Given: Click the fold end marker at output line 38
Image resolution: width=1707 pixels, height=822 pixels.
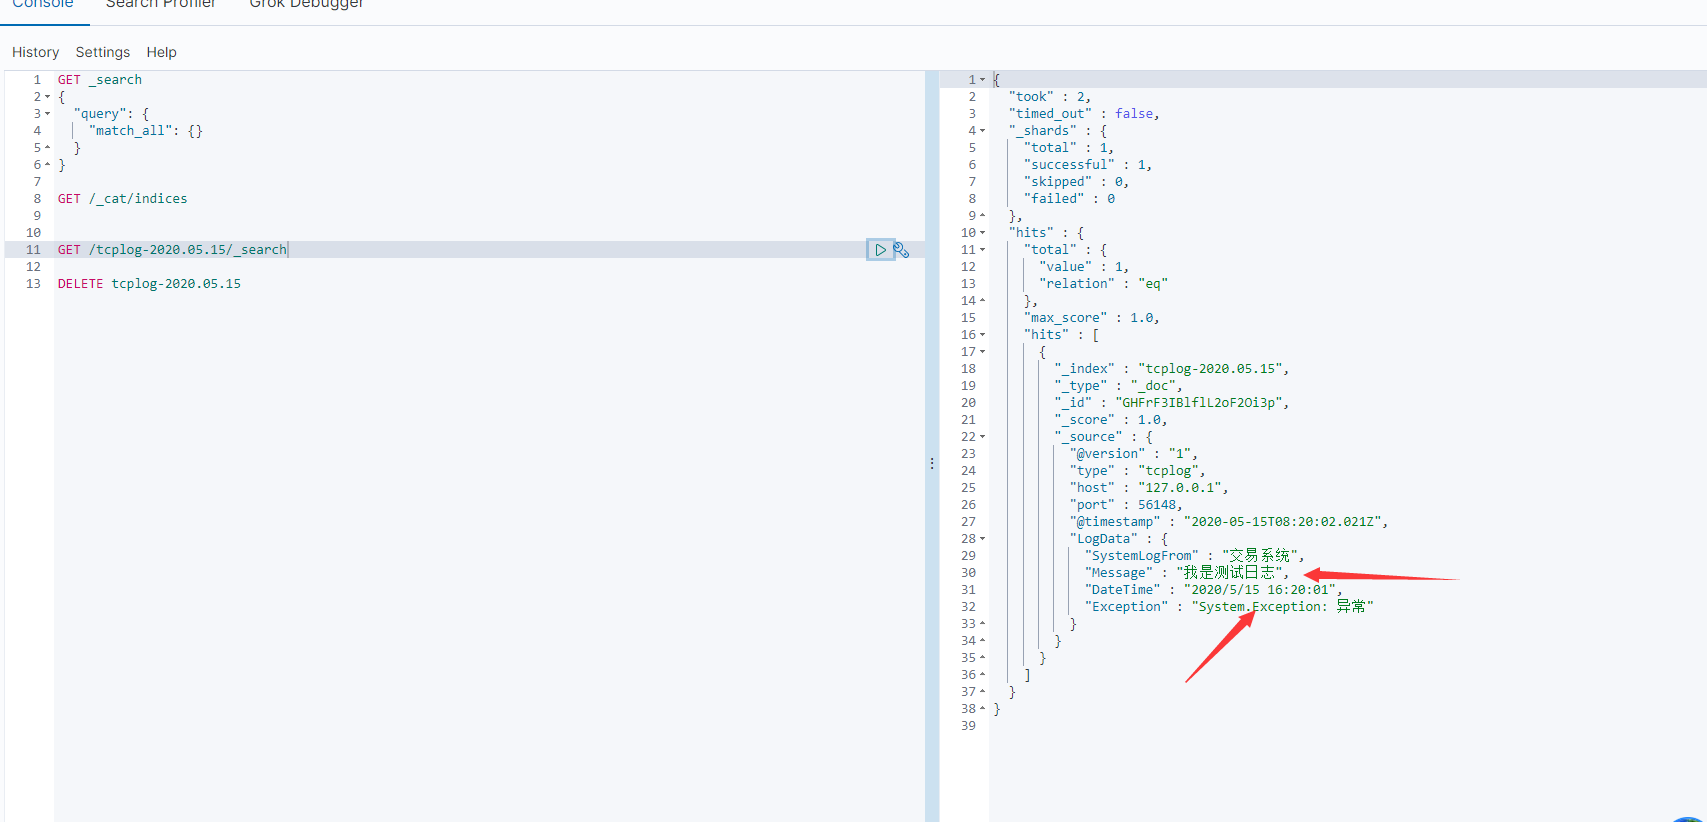Looking at the screenshot, I should pyautogui.click(x=982, y=709).
